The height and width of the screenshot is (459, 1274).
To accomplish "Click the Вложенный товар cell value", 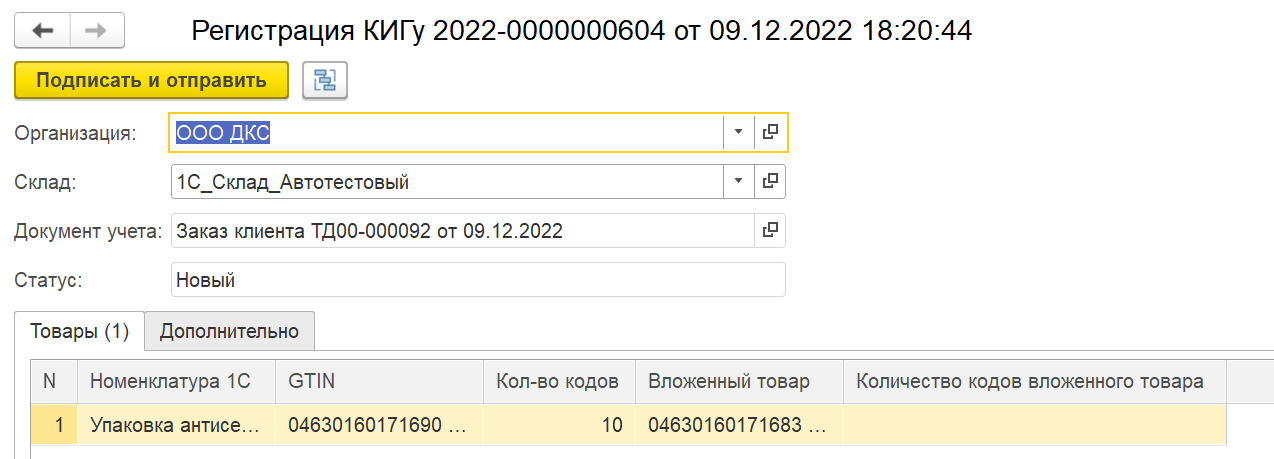I will [x=737, y=425].
